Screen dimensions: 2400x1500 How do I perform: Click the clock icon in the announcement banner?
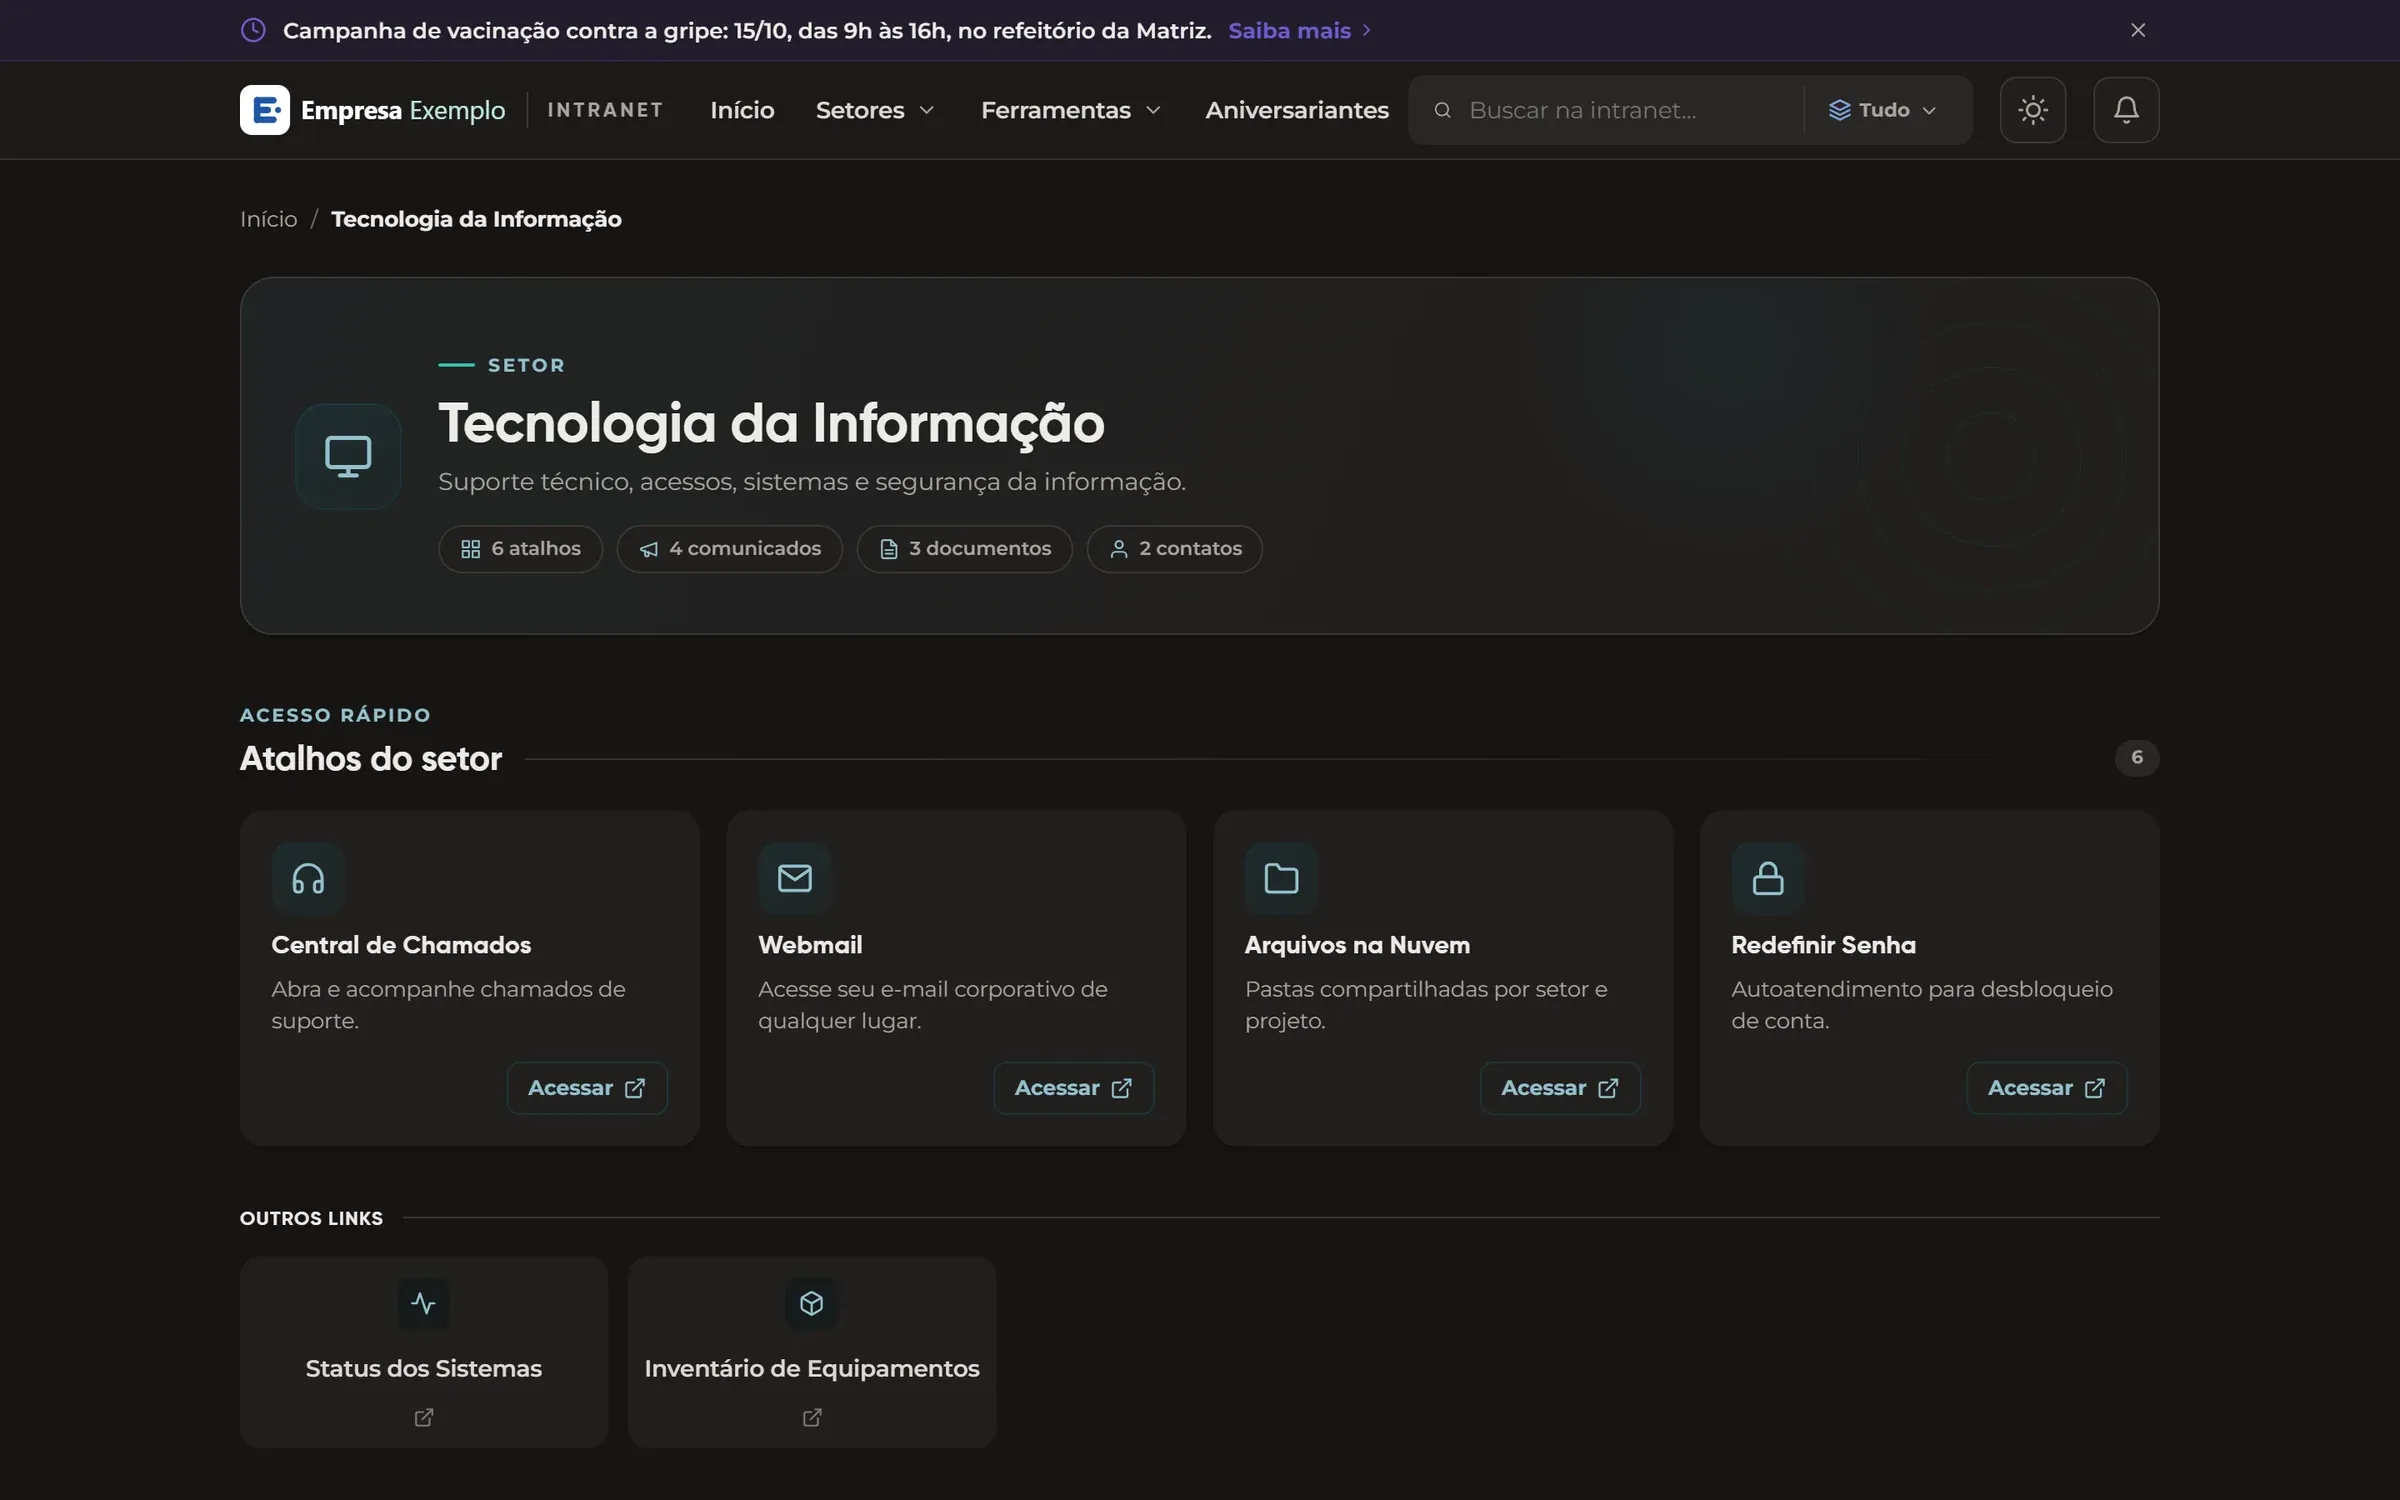tap(254, 30)
